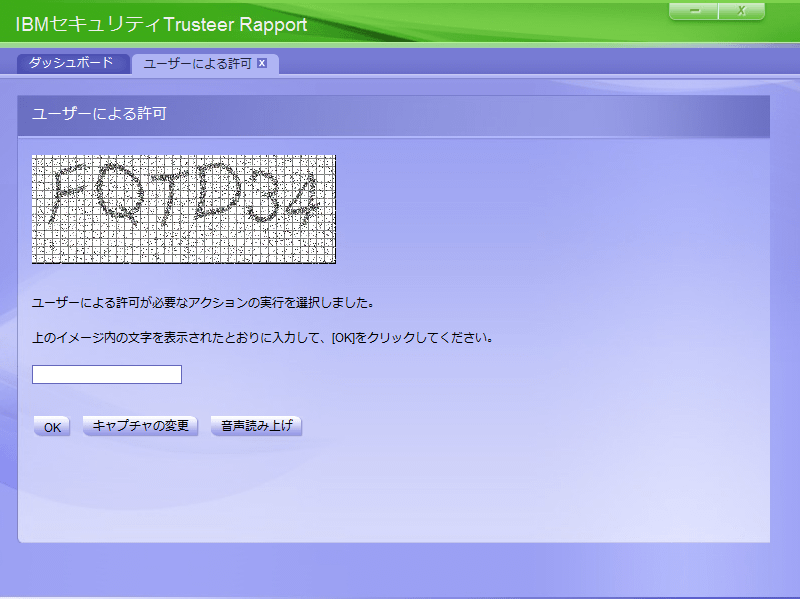This screenshot has width=800, height=599.
Task: Click 音声読み上げ audio readout button
Action: pyautogui.click(x=257, y=426)
